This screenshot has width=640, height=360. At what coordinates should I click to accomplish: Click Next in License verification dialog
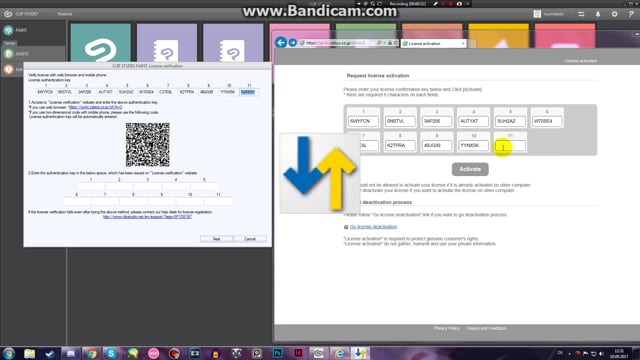(216, 239)
